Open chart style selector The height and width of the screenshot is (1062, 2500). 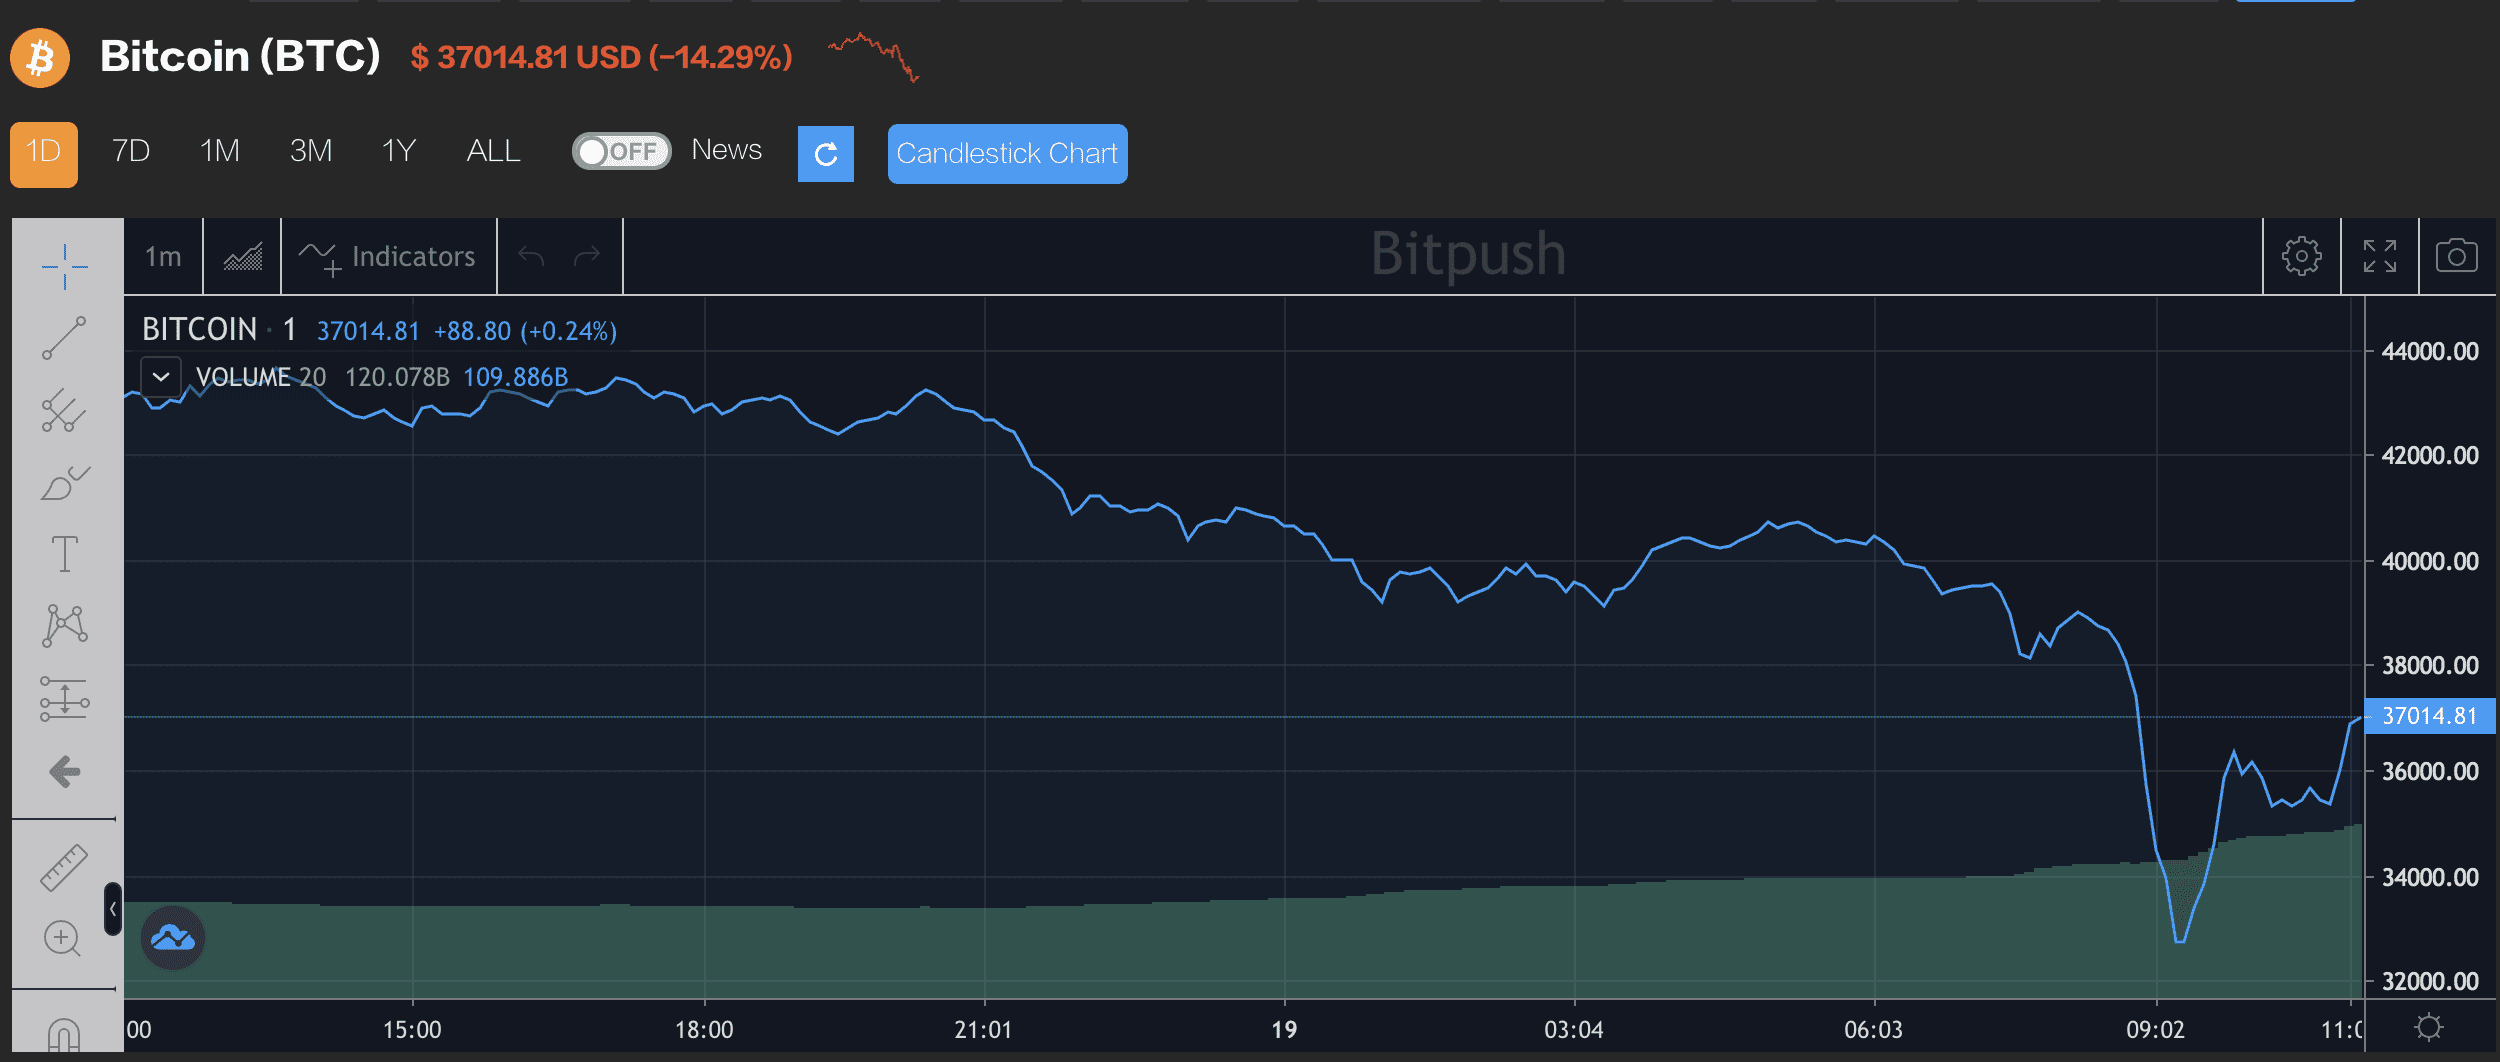click(243, 257)
